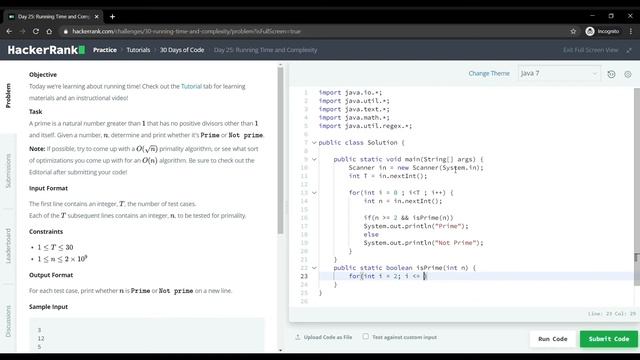Viewport: 640px width, 360px height.
Task: Click 'System.out.println("Not Prime");' line
Action: (x=424, y=243)
